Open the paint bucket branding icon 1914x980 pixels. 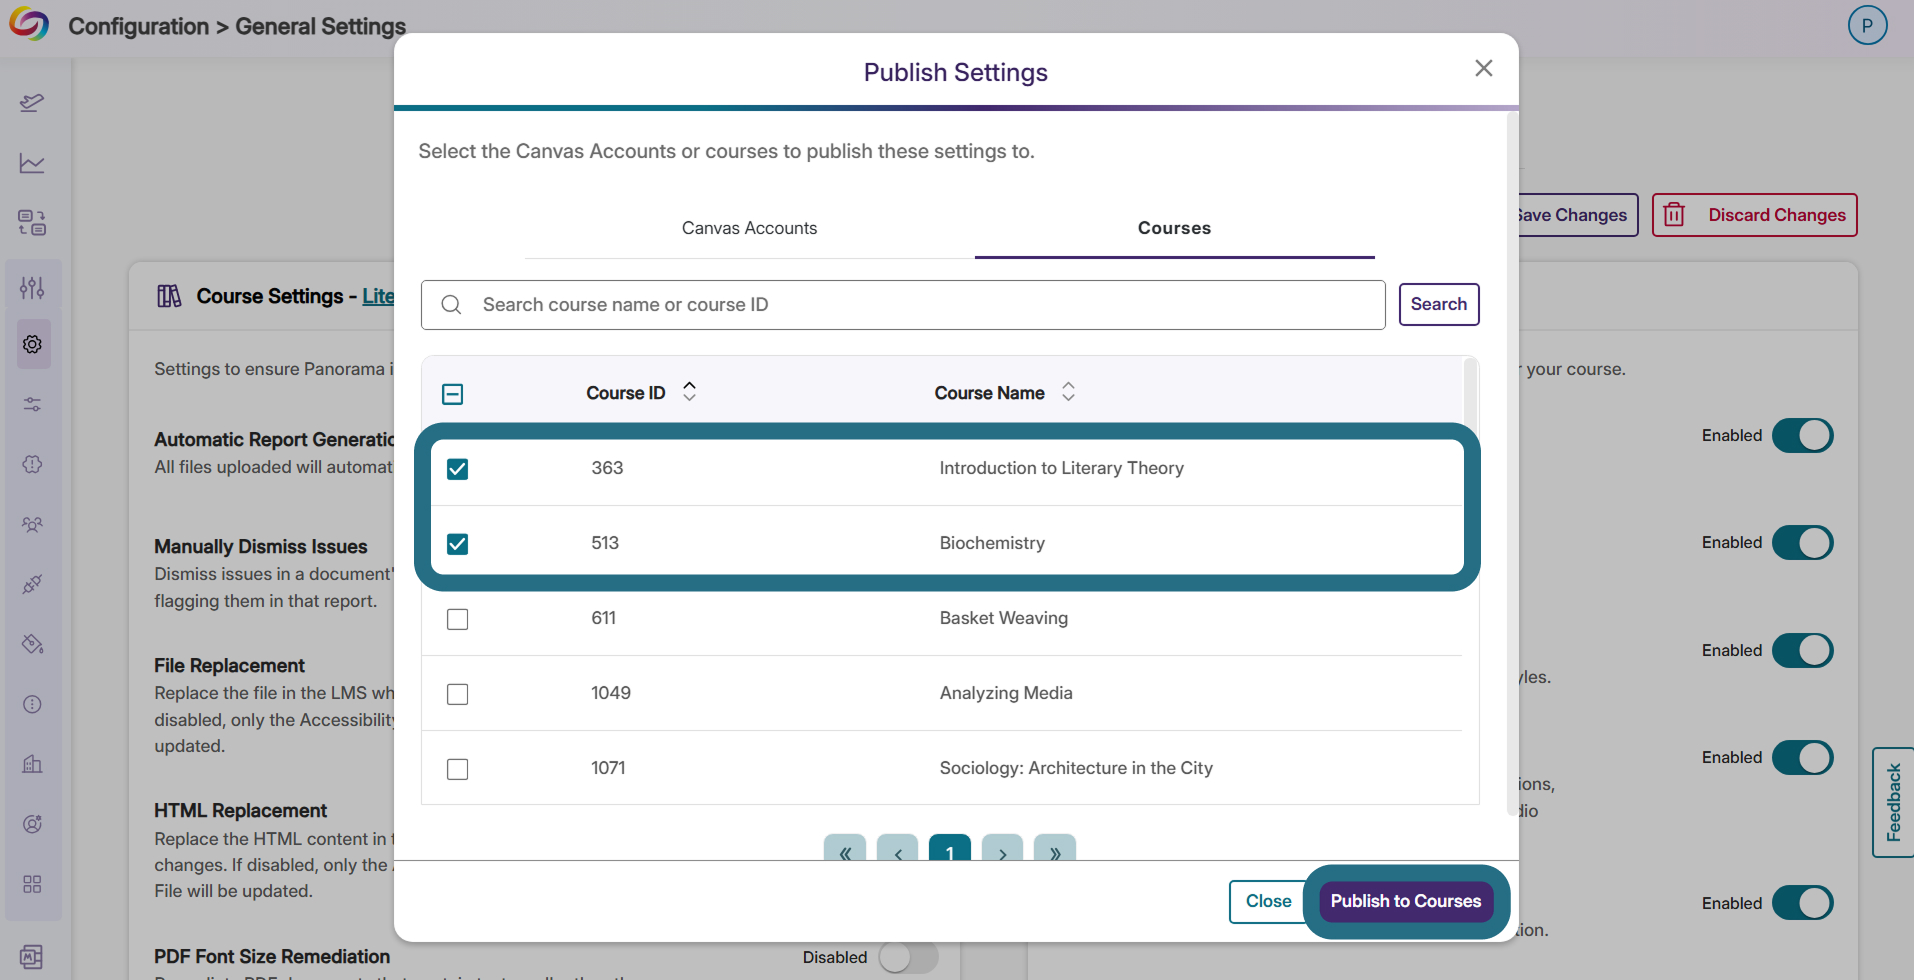click(32, 644)
